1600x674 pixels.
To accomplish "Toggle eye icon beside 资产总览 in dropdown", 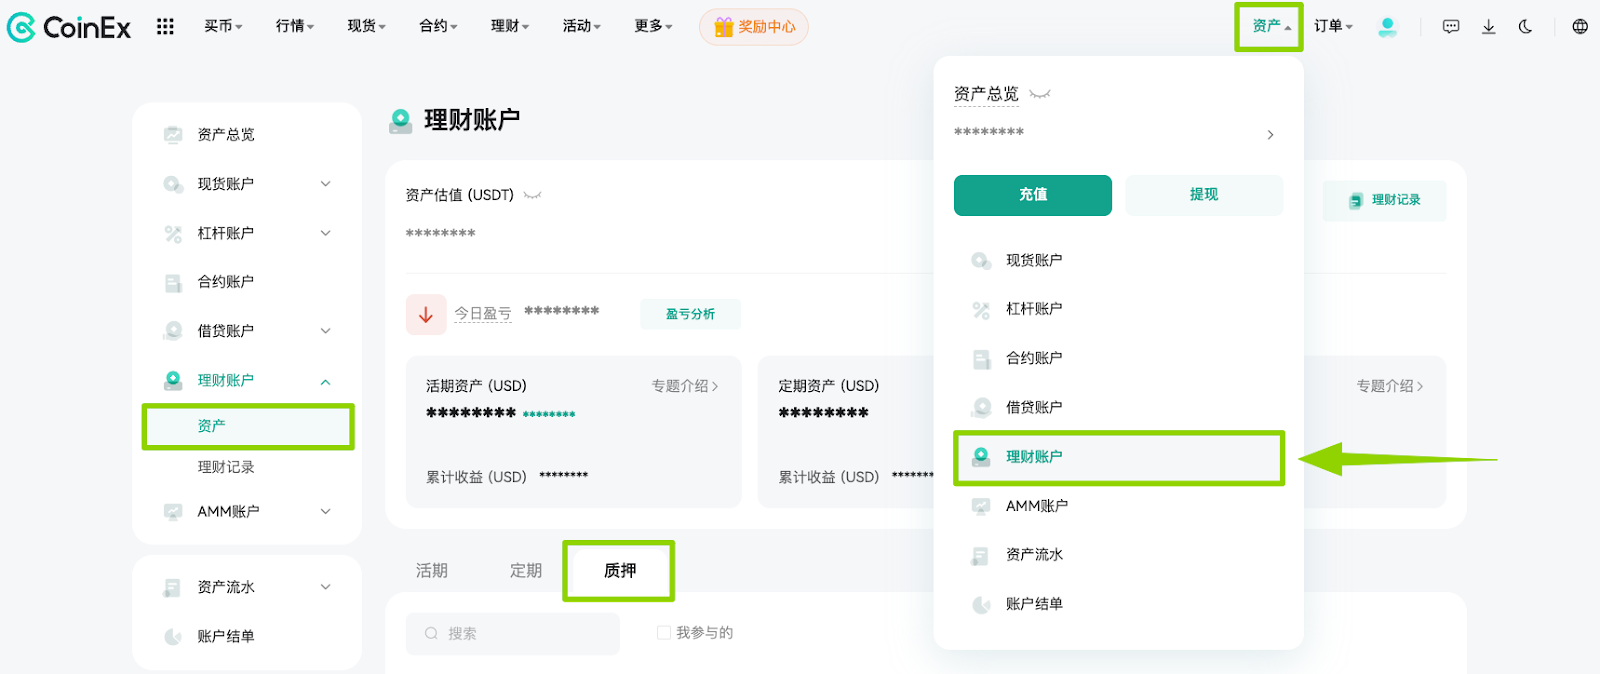I will coord(1040,95).
